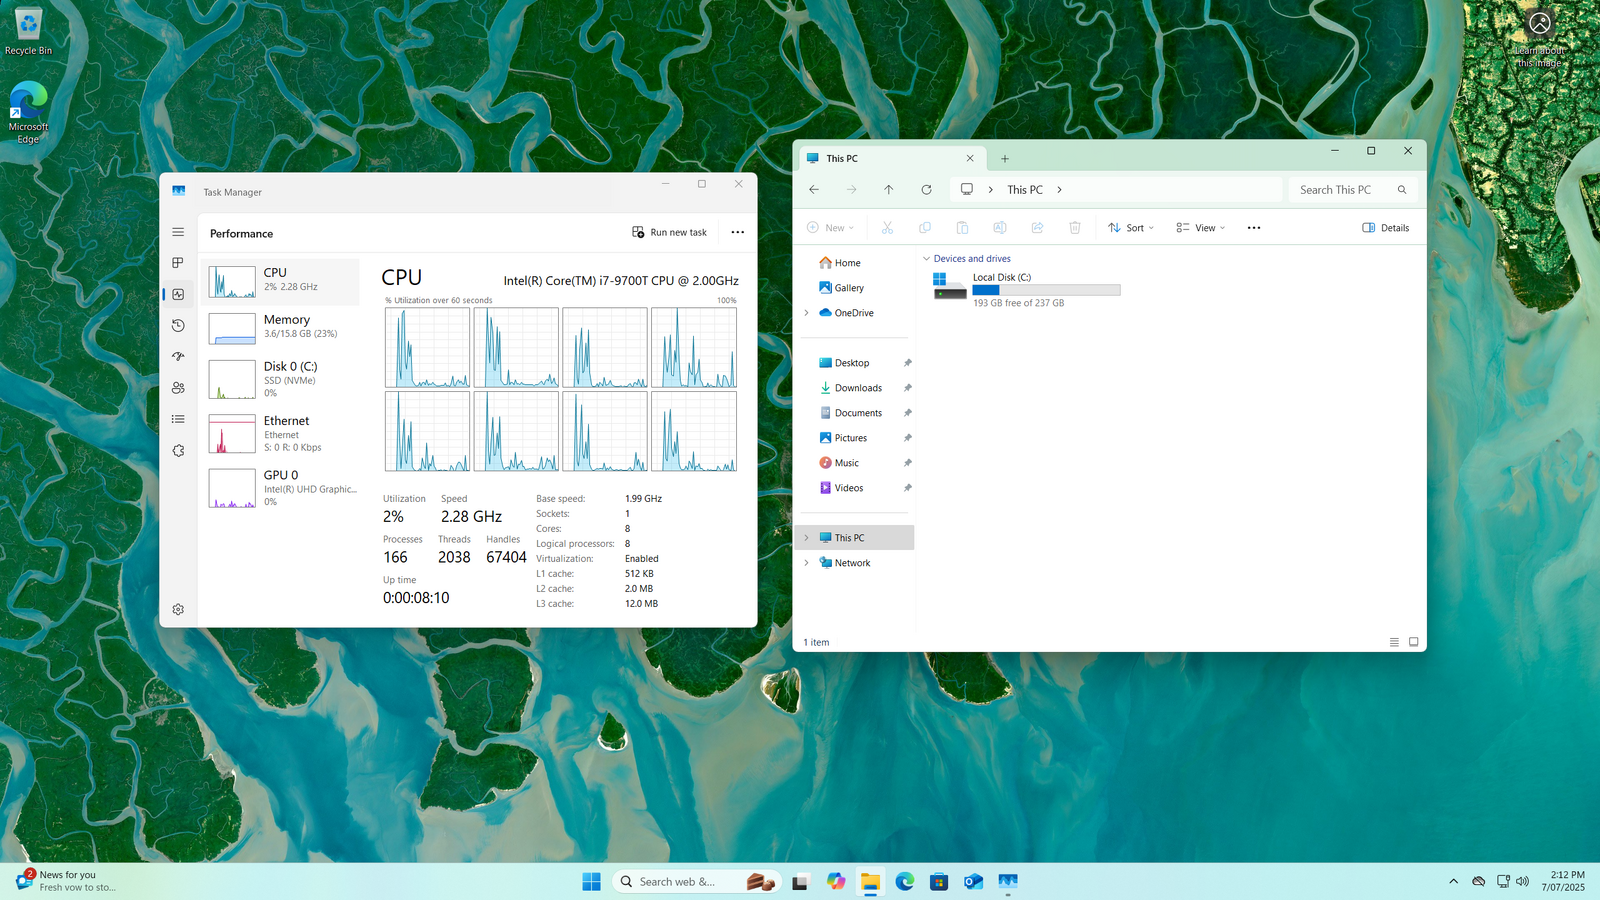Open Startup apps page in sidebar
1600x900 pixels.
click(x=178, y=356)
